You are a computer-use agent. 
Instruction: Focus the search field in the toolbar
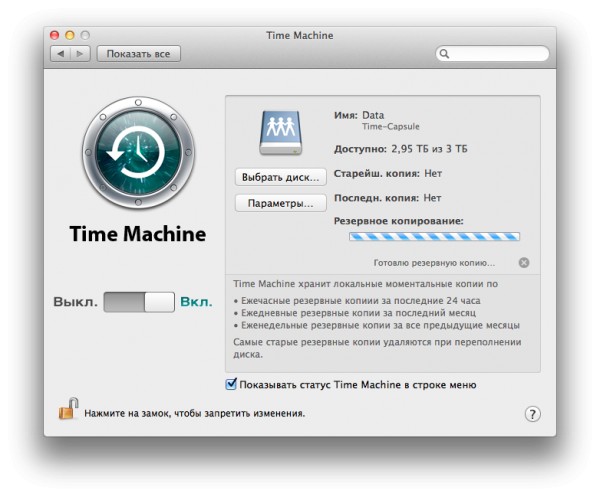pyautogui.click(x=492, y=54)
